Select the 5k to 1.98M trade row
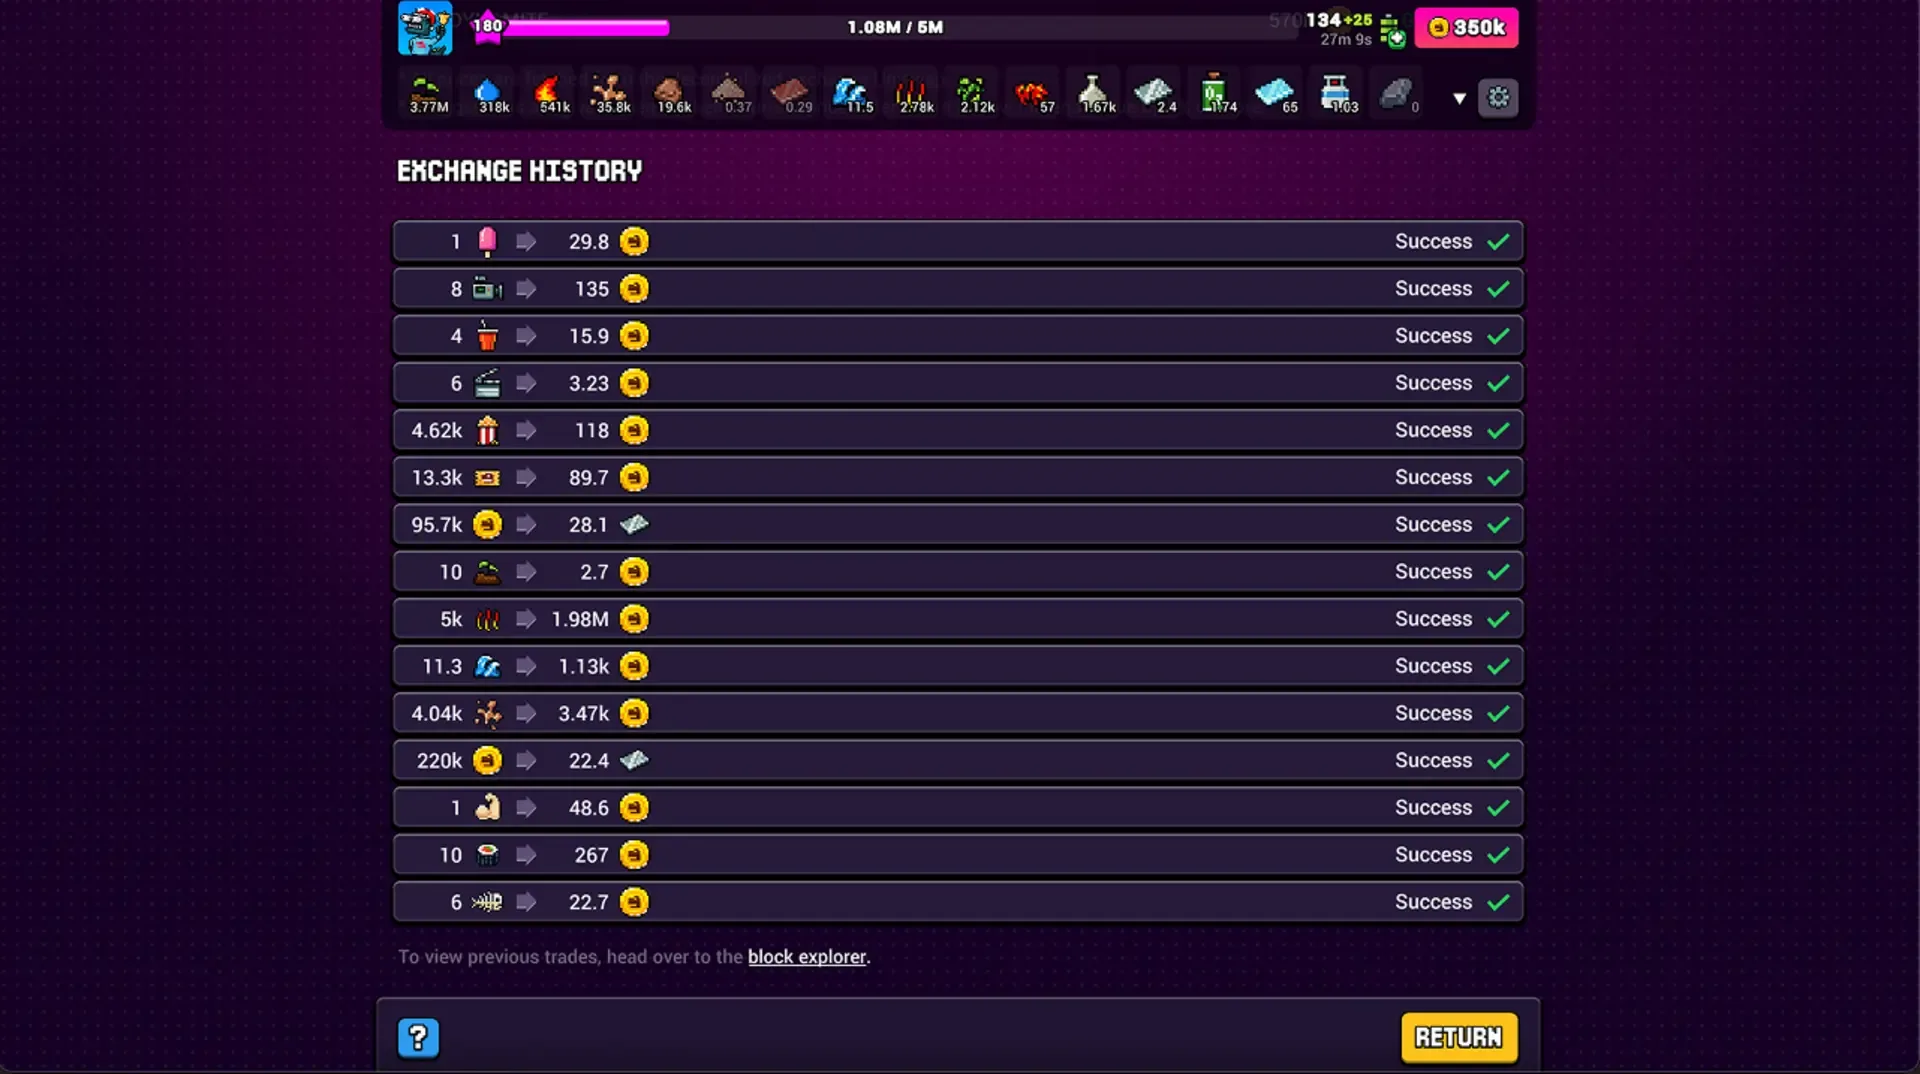Viewport: 1920px width, 1074px height. pos(958,619)
